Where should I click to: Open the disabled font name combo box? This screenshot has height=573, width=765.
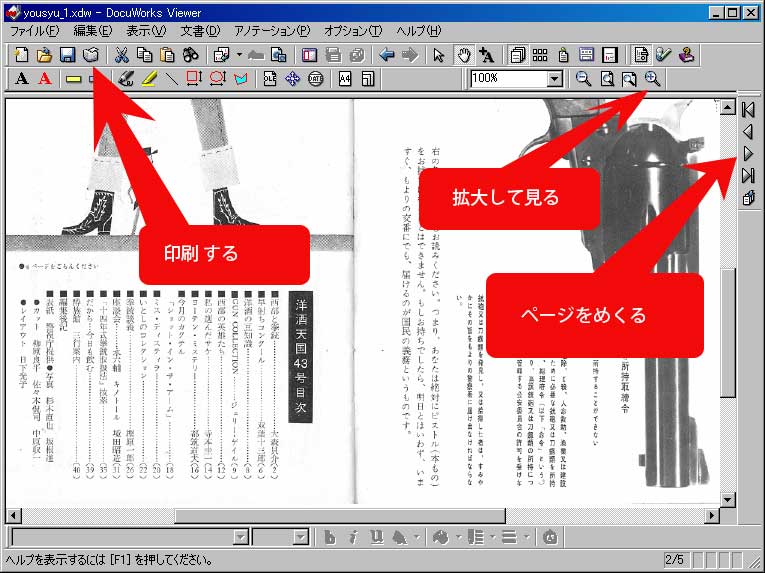point(240,537)
